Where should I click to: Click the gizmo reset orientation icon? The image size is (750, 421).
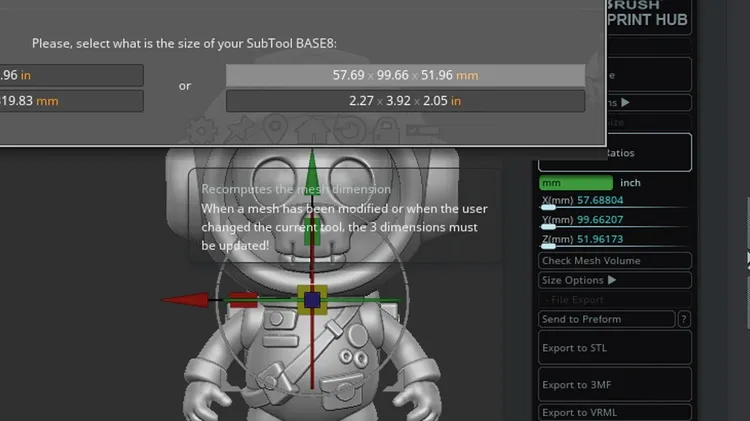tap(347, 130)
